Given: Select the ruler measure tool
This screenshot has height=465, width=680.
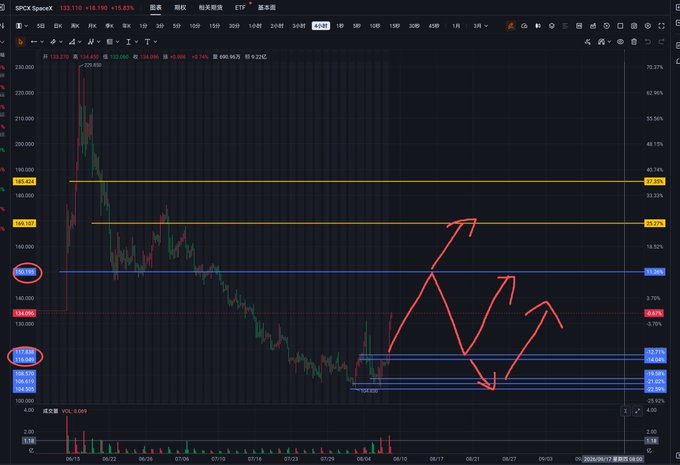Looking at the screenshot, I should [53, 42].
